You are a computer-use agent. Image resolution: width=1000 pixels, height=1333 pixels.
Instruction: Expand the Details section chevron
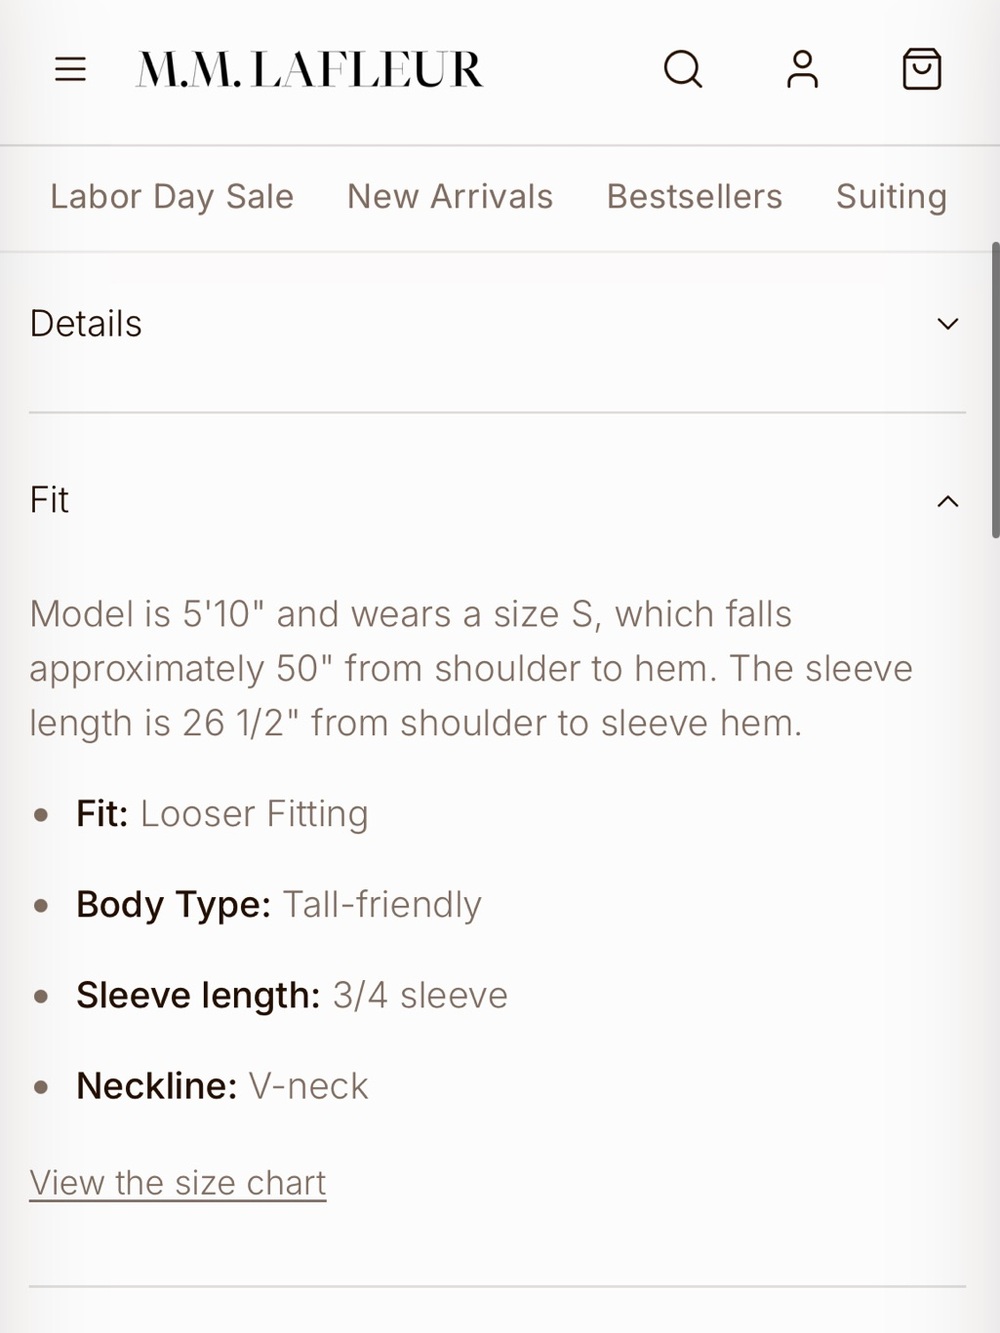947,324
